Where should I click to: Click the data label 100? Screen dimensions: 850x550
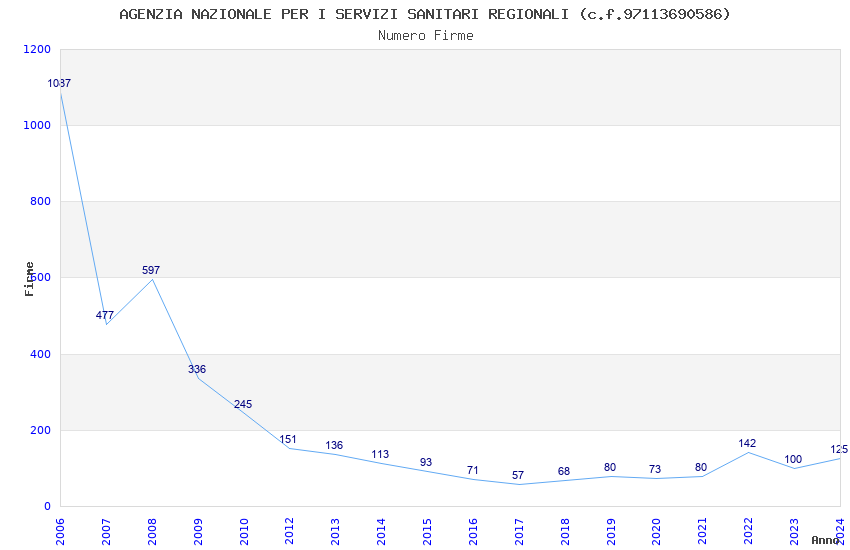793,460
